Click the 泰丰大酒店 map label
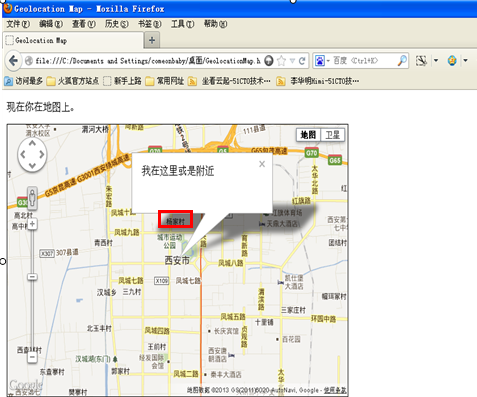477x397 pixels. (226, 375)
